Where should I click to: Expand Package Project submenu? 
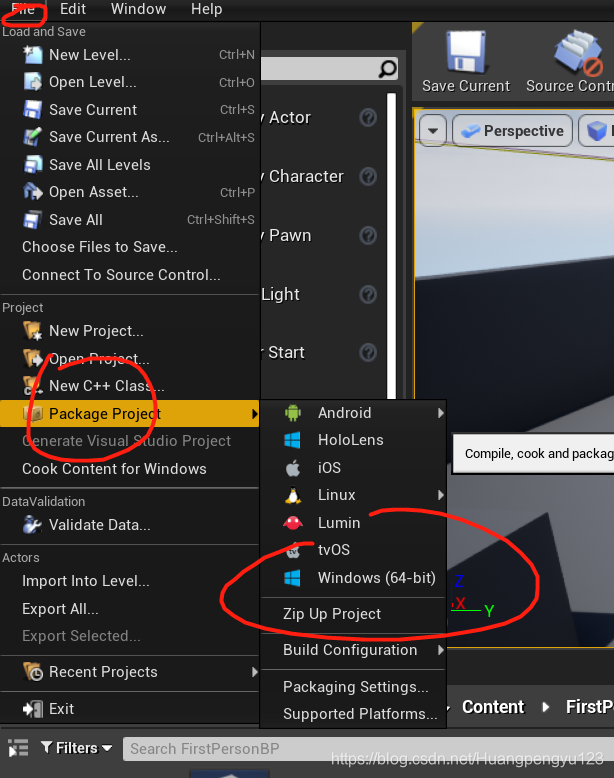point(254,413)
